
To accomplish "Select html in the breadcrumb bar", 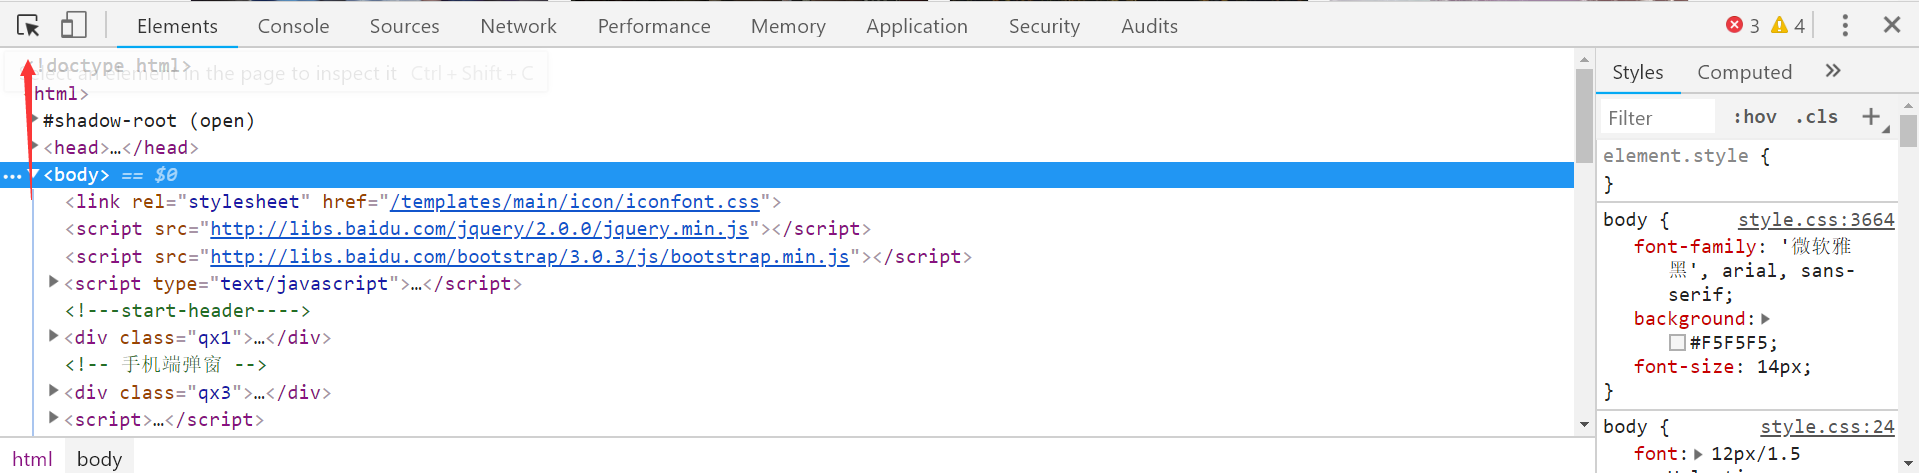I will click(x=32, y=459).
